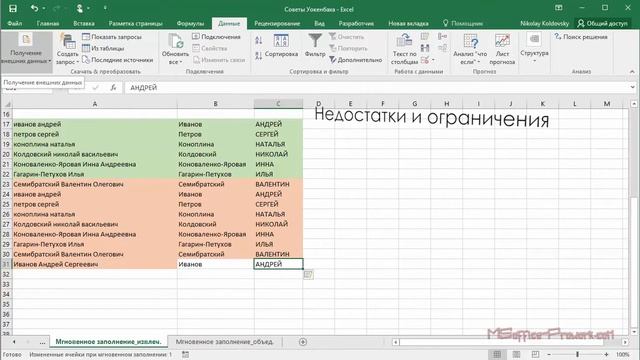Click Дополнительно (Advanced) filter option

[356, 60]
